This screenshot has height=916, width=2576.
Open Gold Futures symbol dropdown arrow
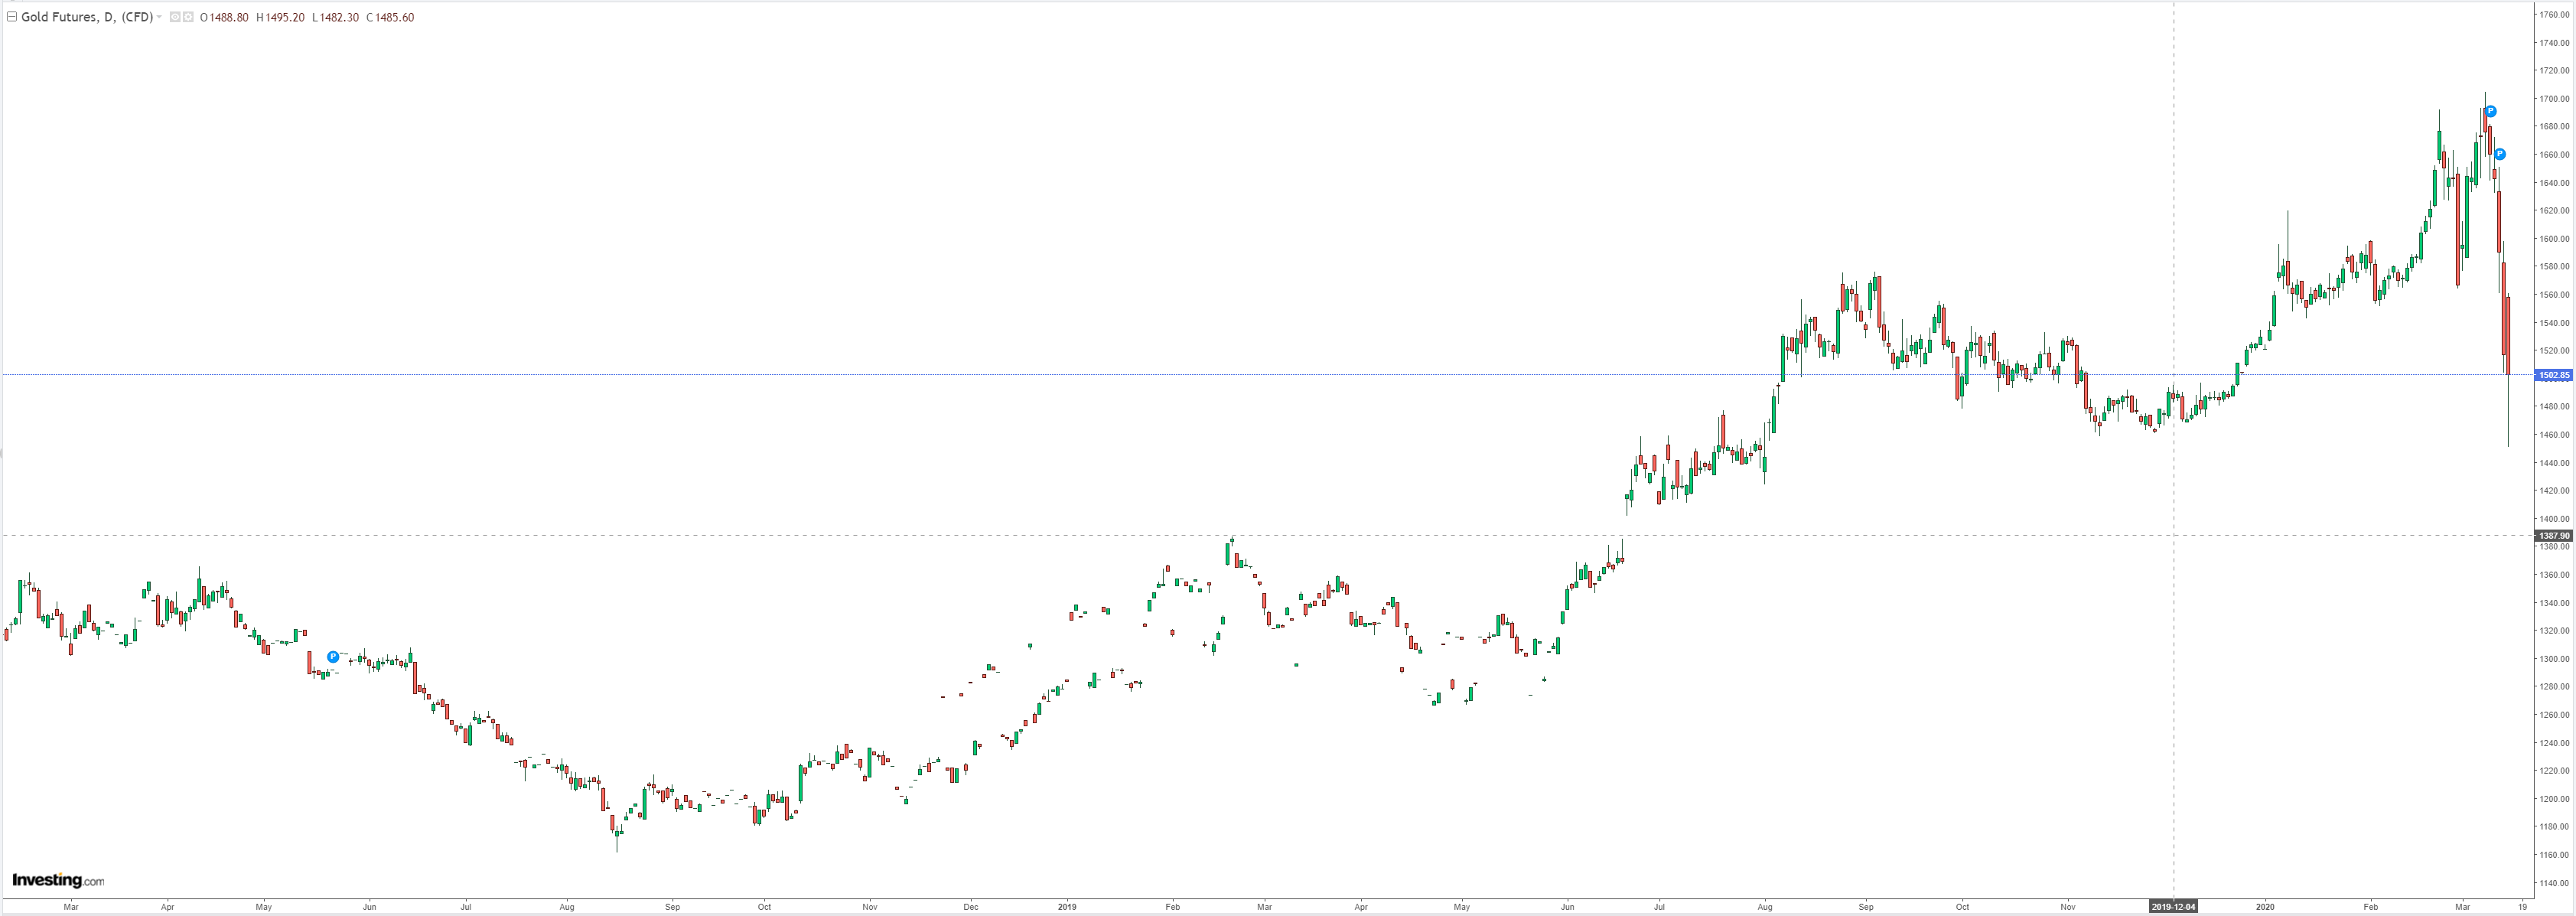(x=160, y=17)
